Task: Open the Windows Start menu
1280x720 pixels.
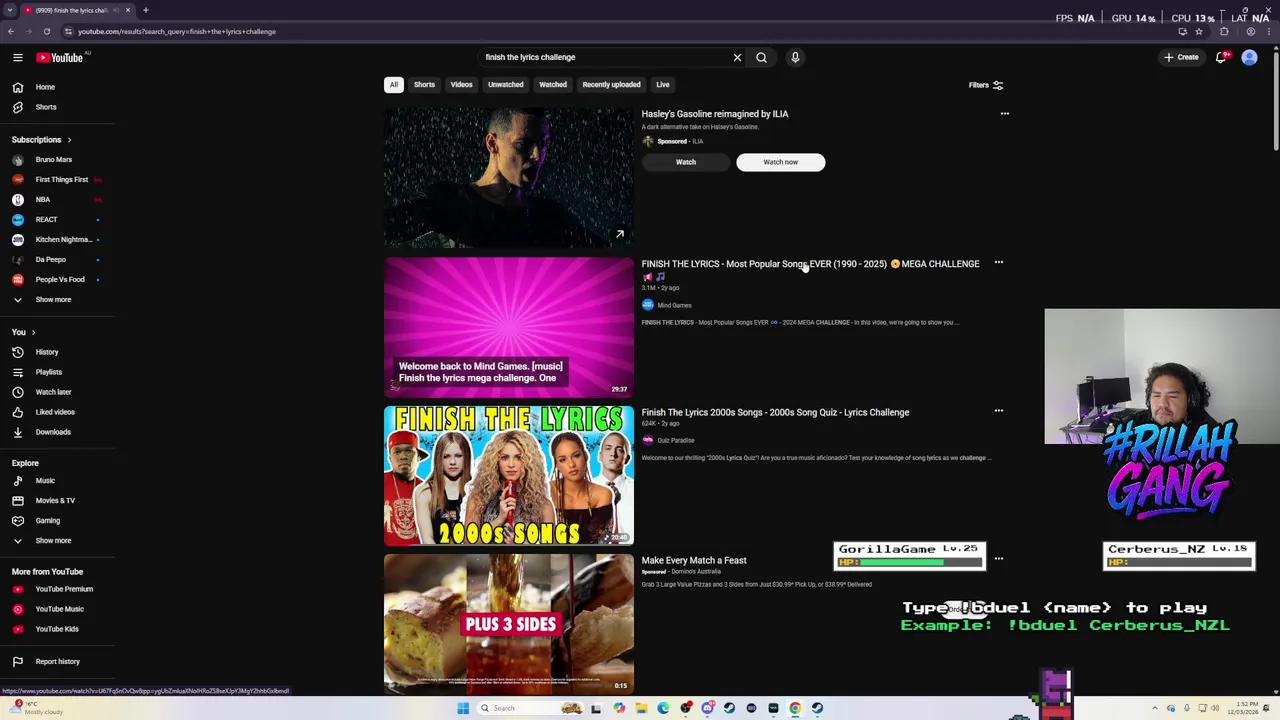Action: coord(463,708)
